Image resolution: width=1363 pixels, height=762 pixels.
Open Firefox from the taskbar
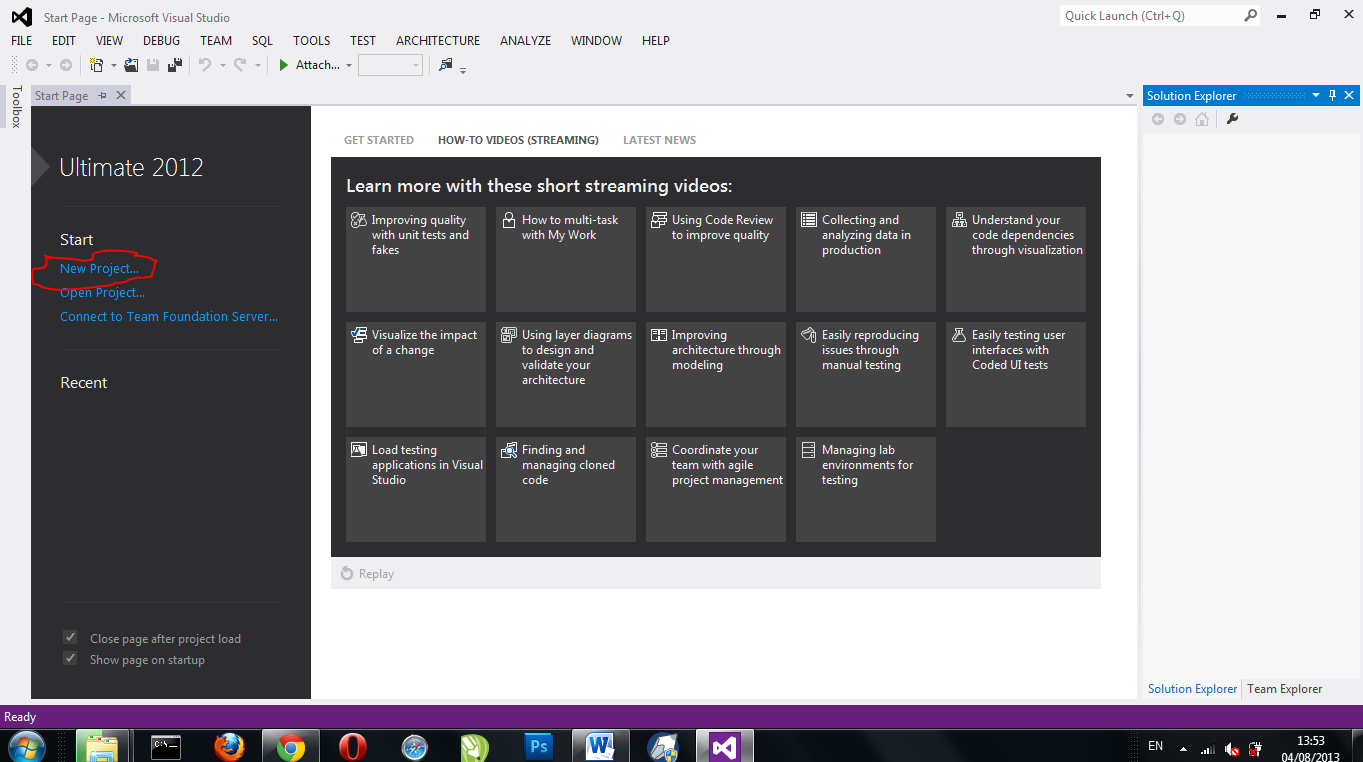pos(229,746)
